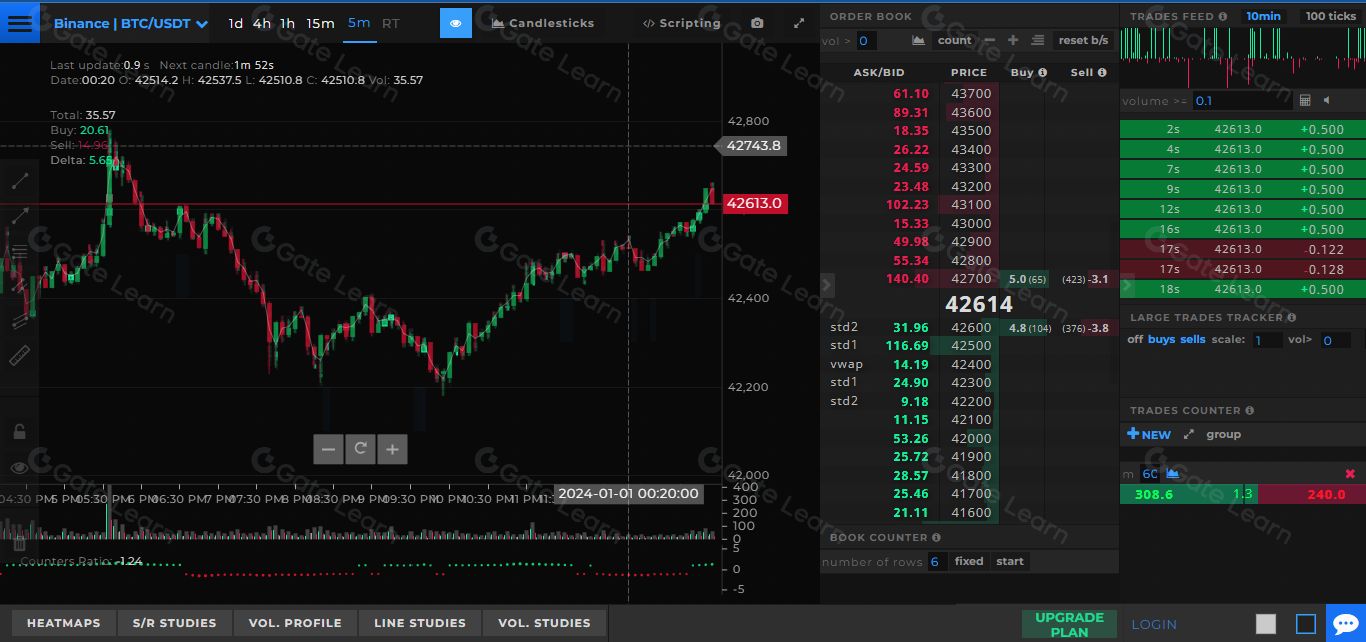The image size is (1366, 642).
Task: Switch to the 15m timeframe
Action: 320,23
